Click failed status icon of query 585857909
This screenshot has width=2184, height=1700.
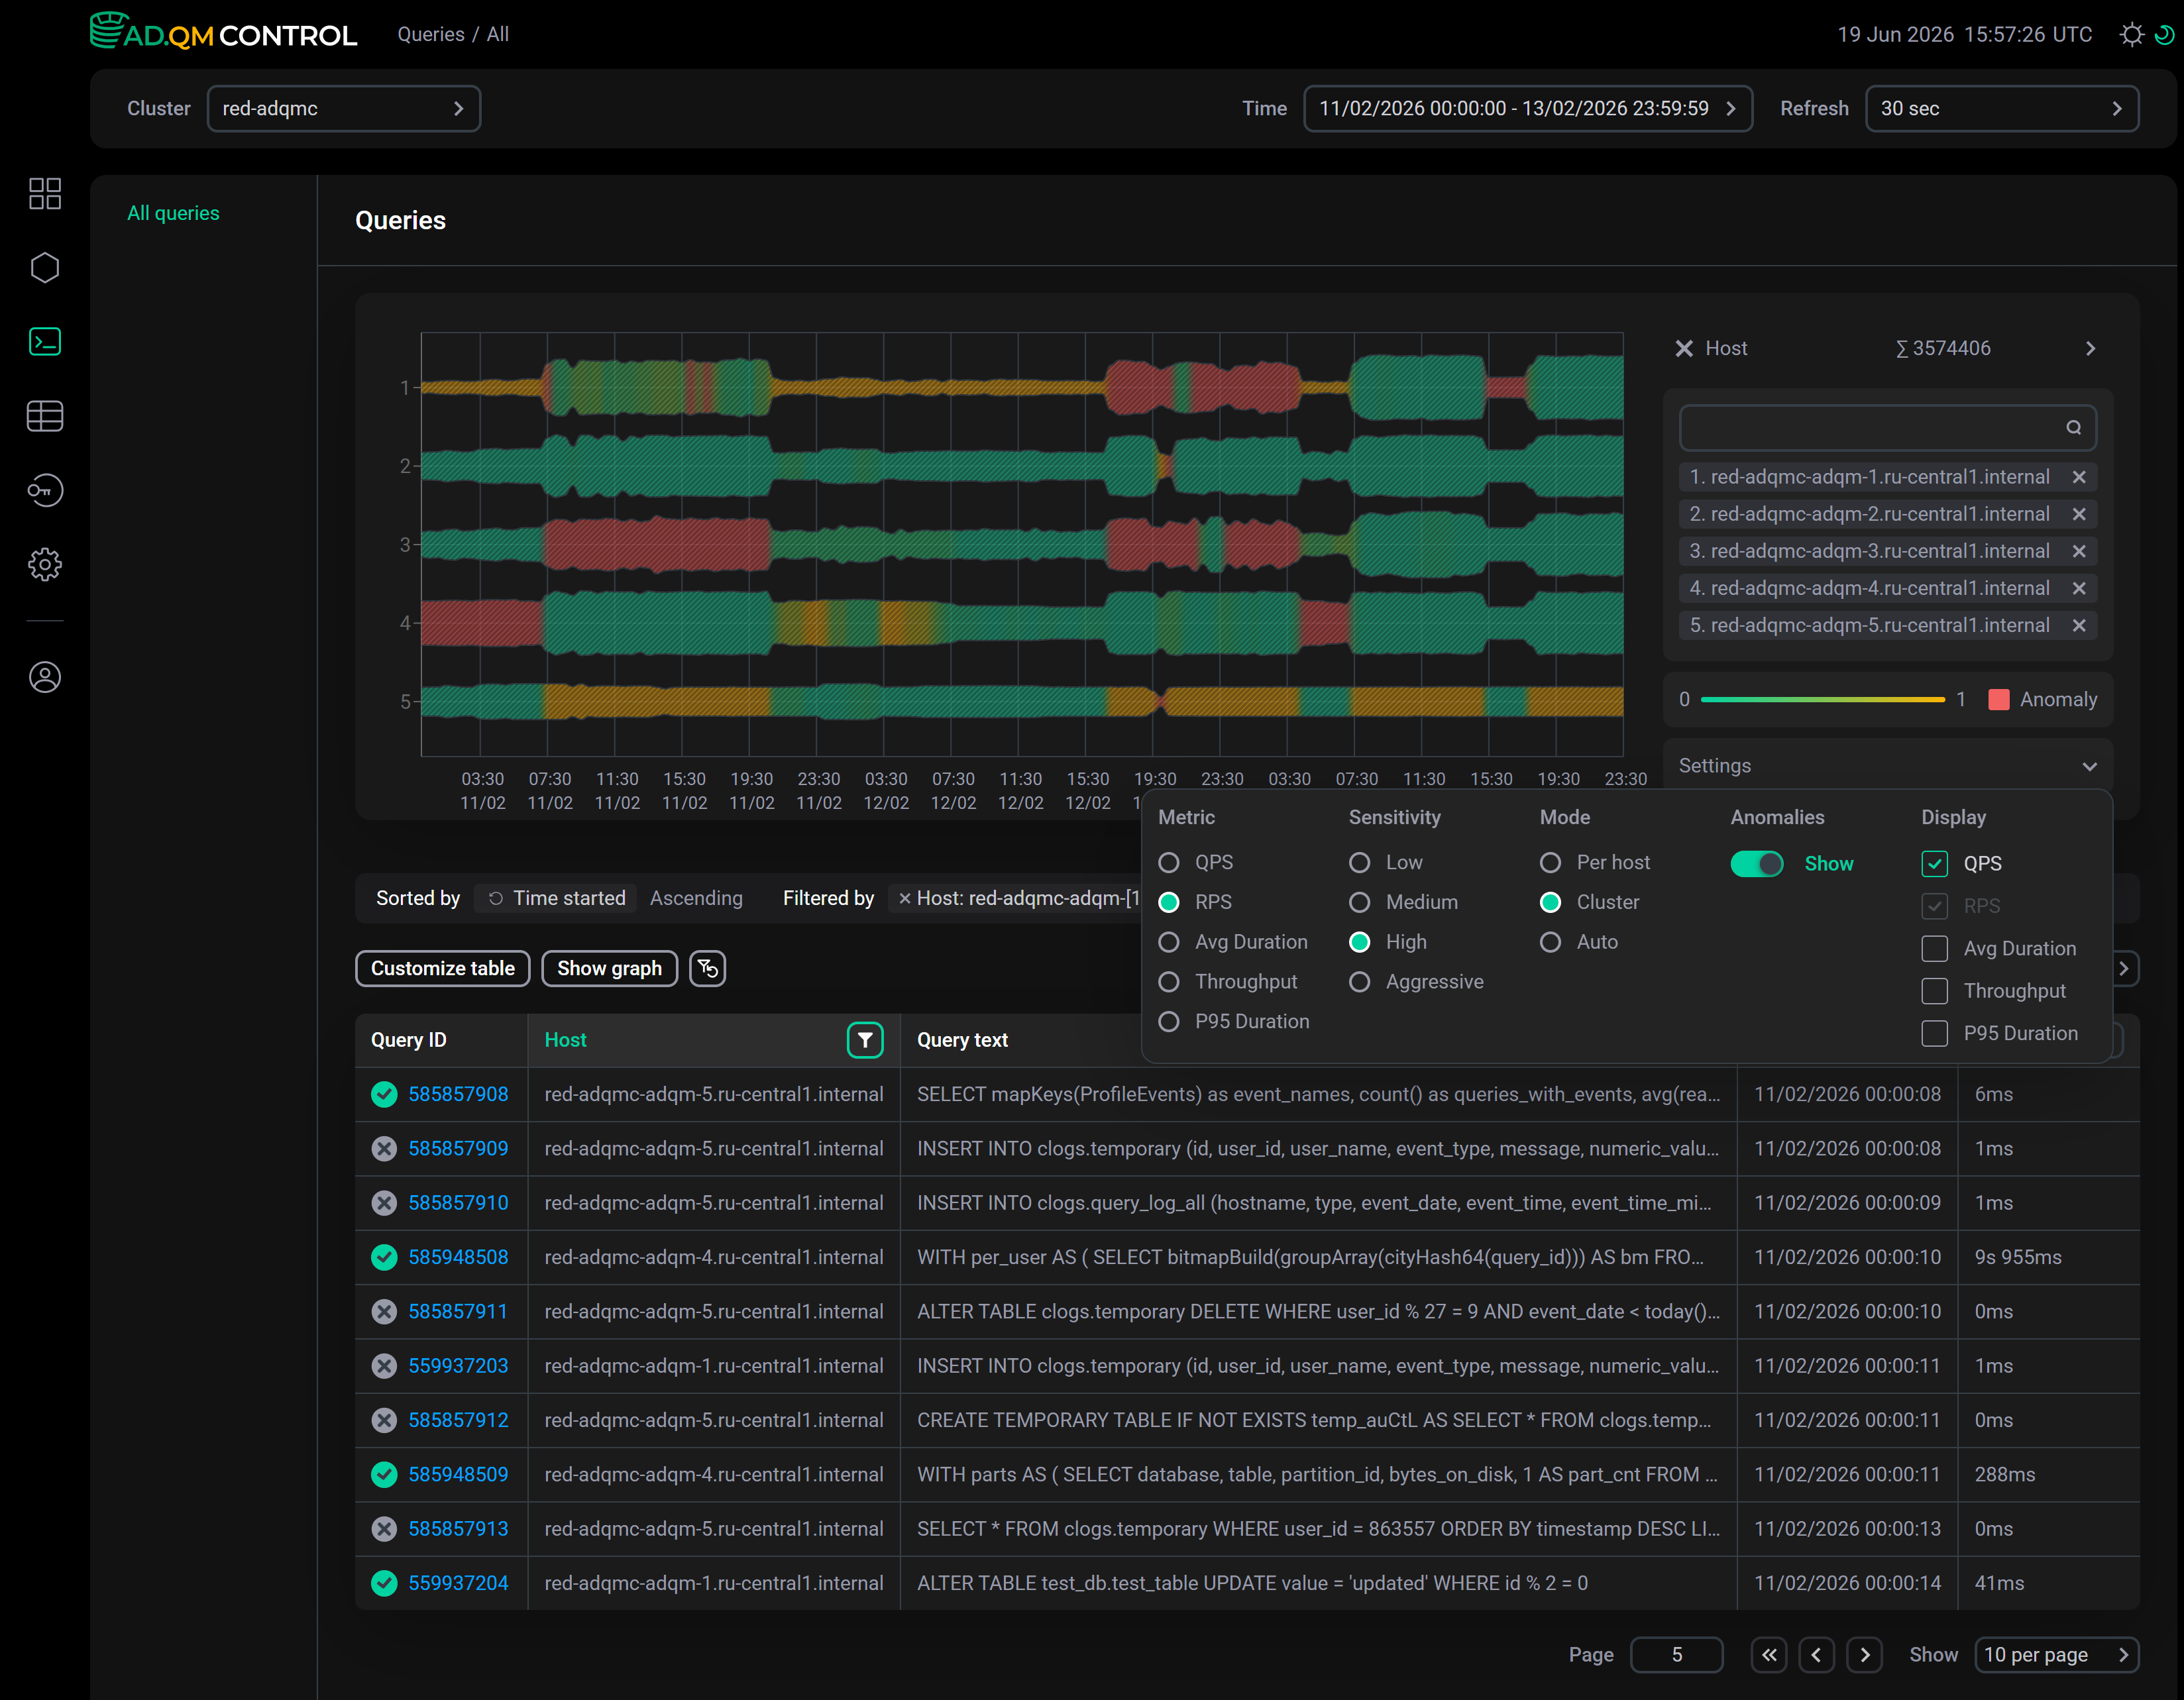(x=384, y=1148)
